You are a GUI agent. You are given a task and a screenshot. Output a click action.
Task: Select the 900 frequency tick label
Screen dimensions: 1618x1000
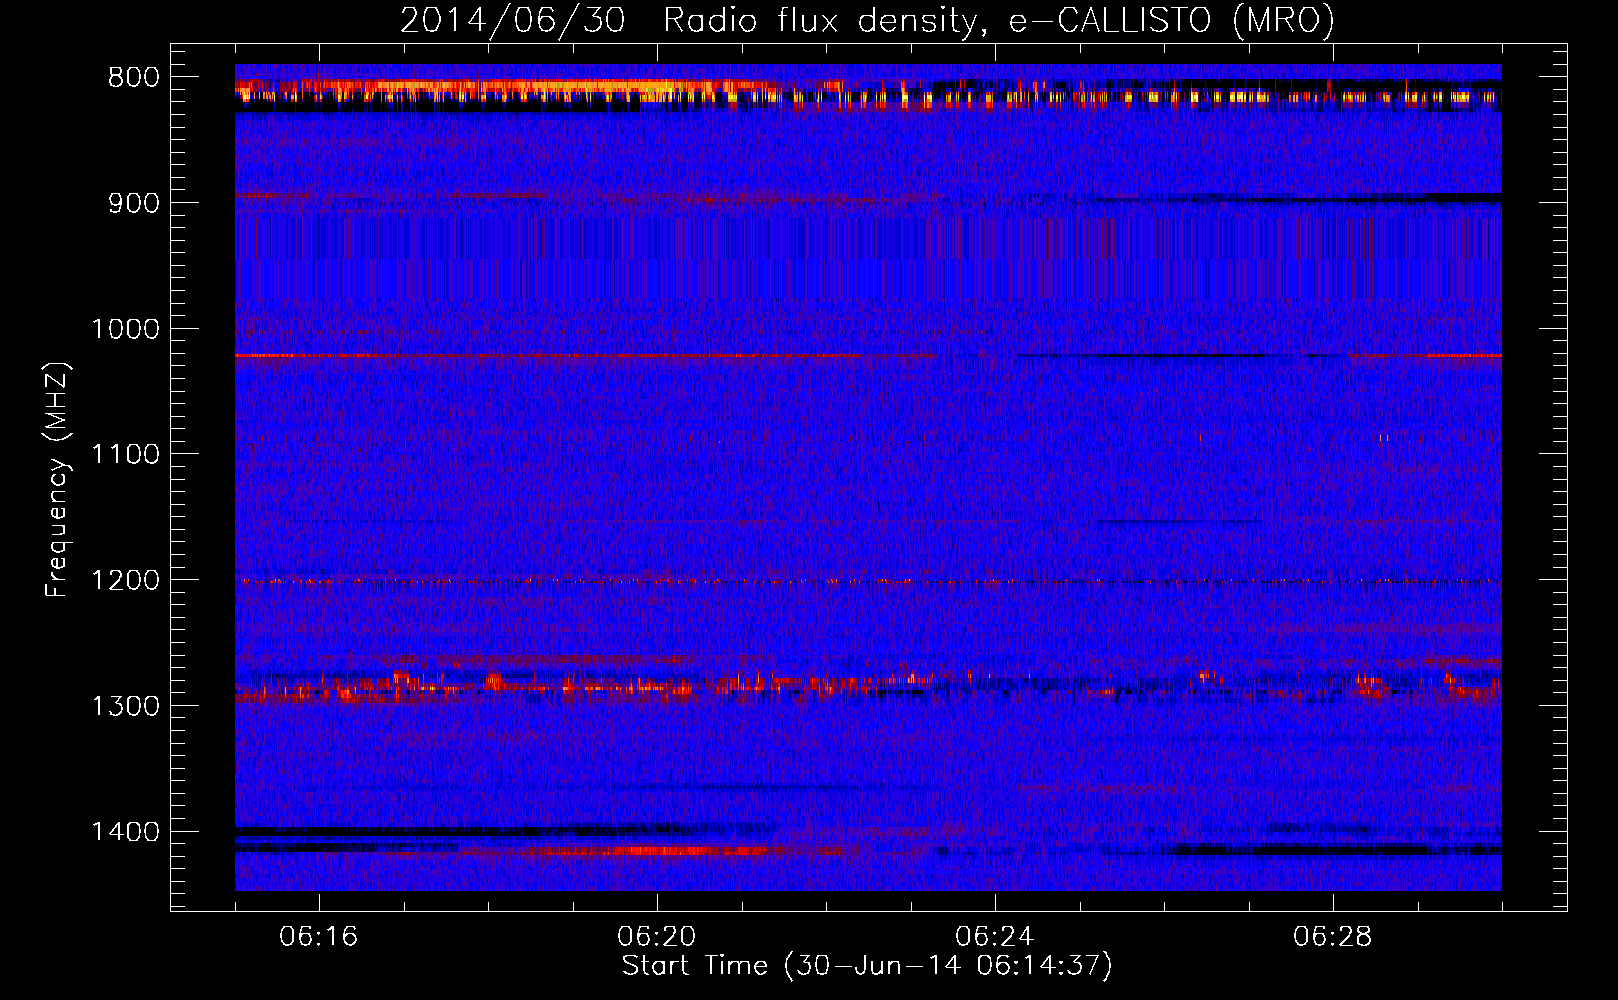[133, 203]
